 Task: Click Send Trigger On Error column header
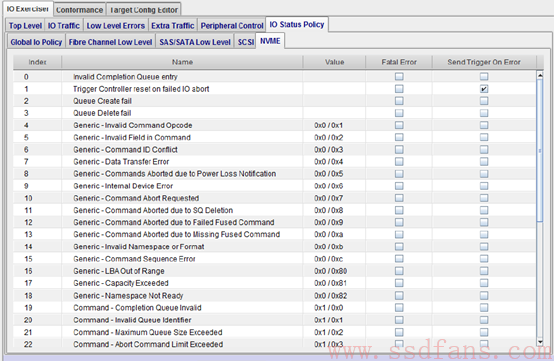(x=484, y=62)
